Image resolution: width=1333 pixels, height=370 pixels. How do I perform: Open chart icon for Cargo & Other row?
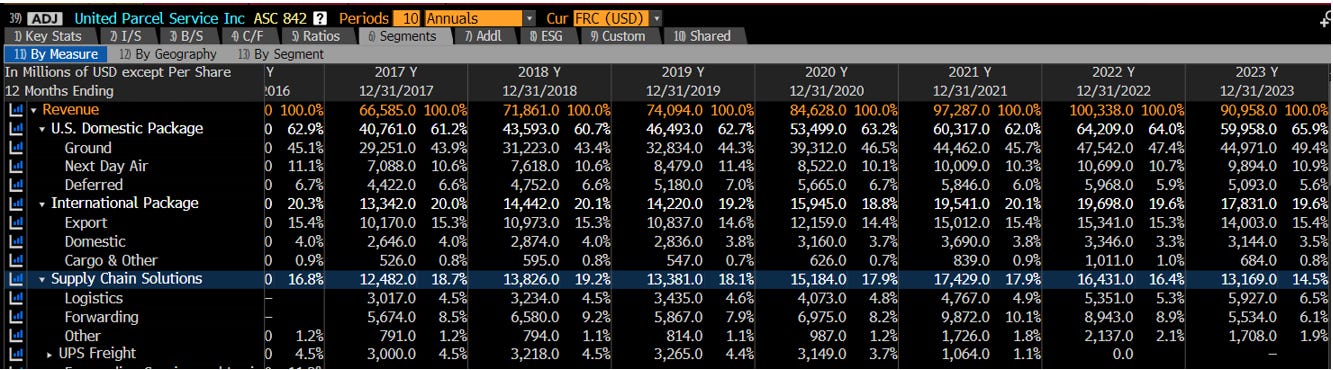15,260
